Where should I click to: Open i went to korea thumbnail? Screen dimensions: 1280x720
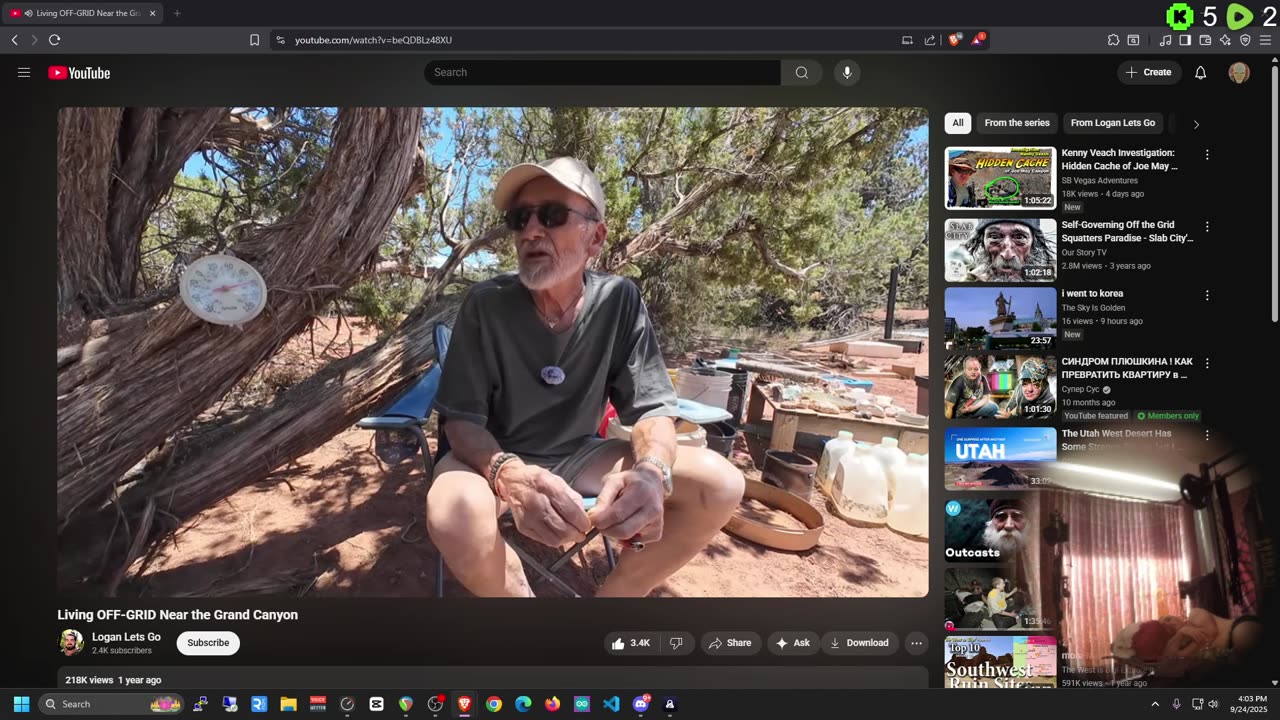pos(1000,319)
